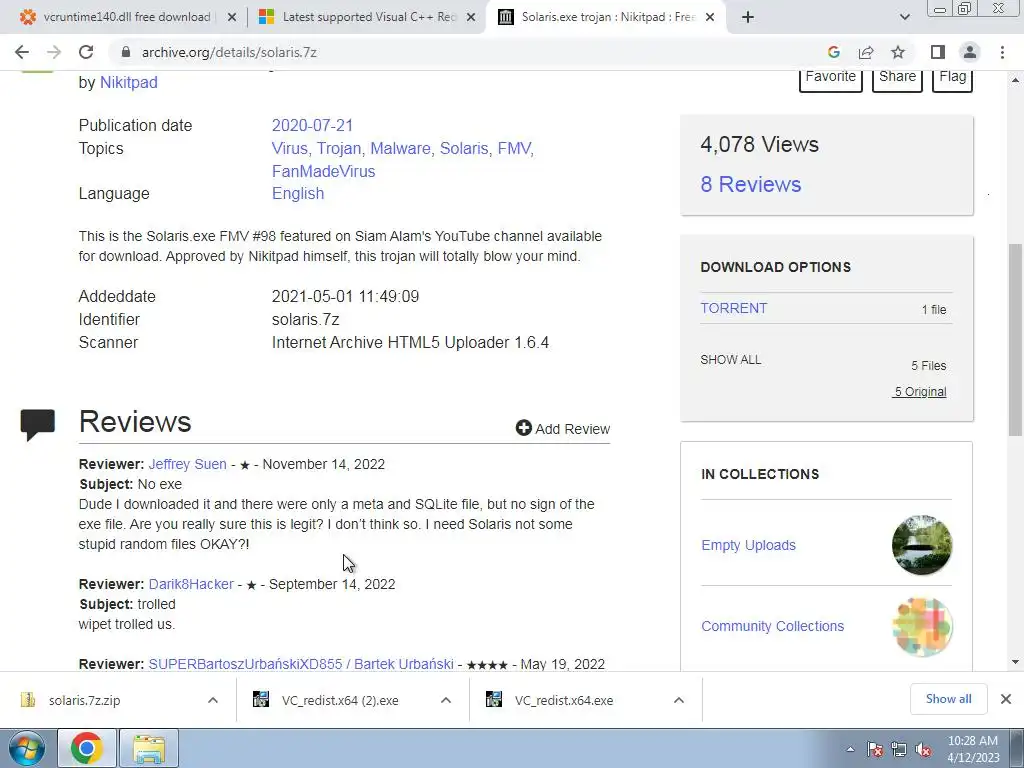Click the Google icon in address bar
Viewport: 1024px width, 768px height.
[x=833, y=52]
